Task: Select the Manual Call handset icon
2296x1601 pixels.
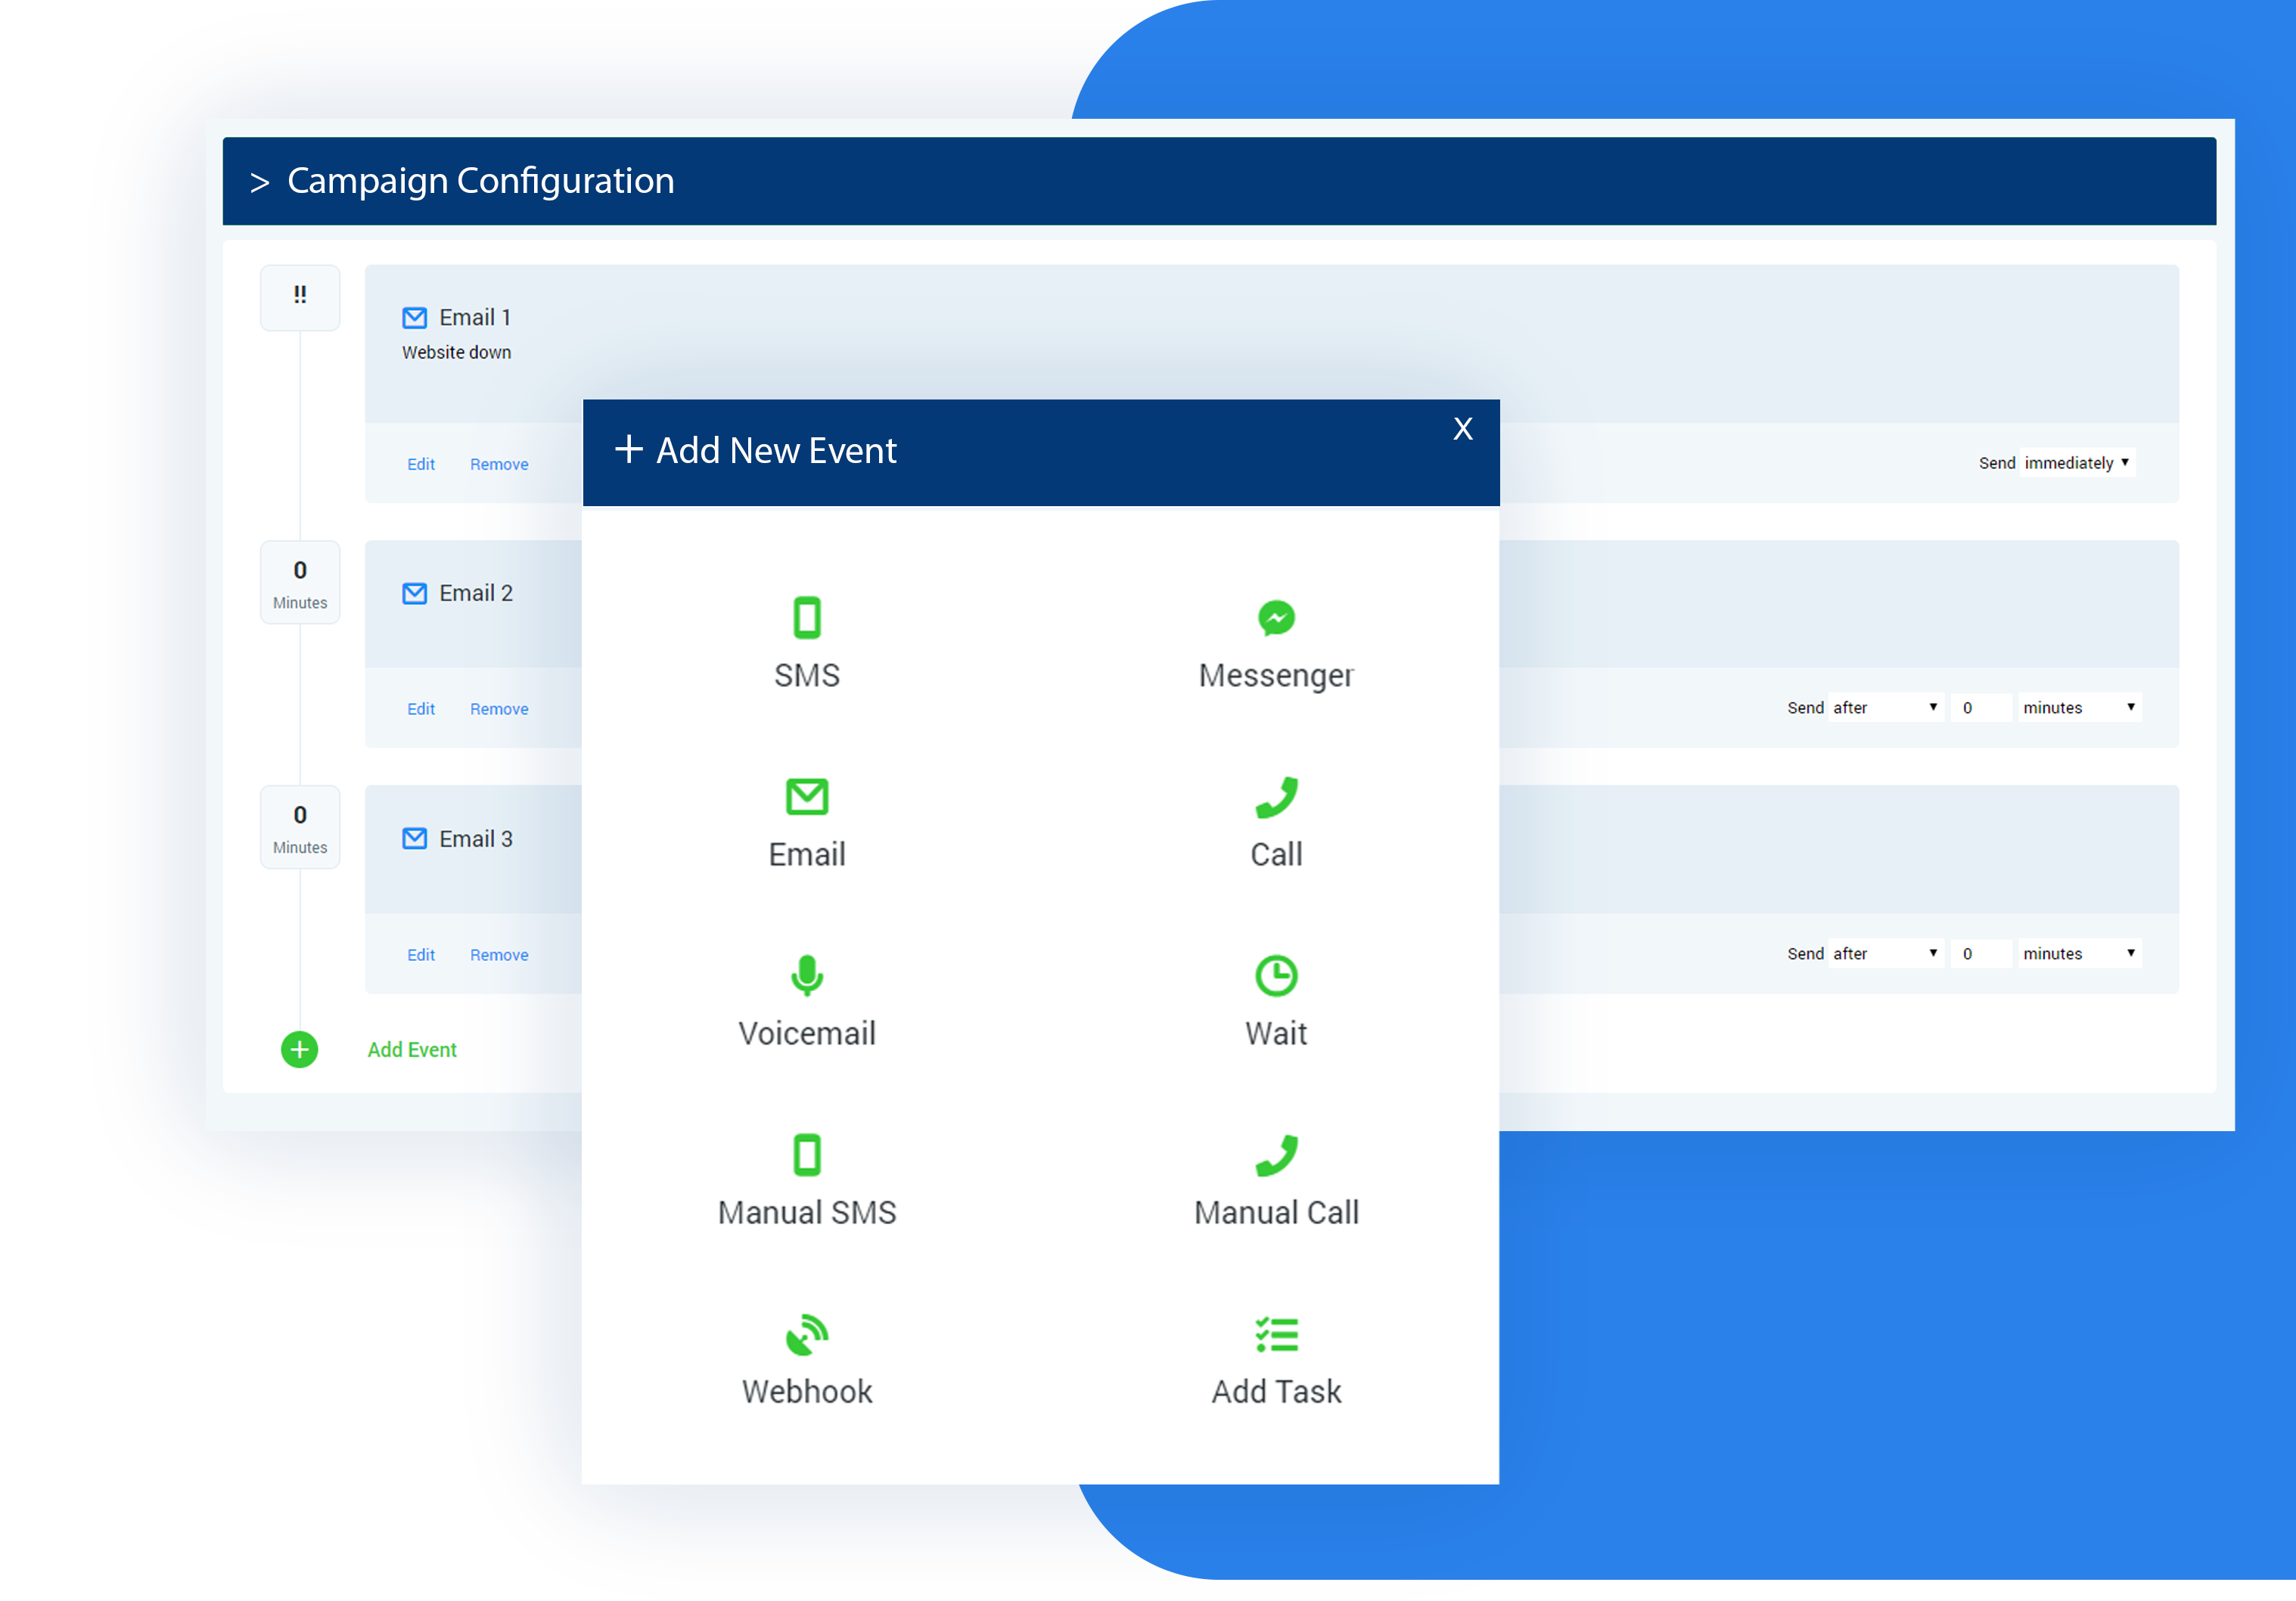Action: [x=1276, y=1155]
